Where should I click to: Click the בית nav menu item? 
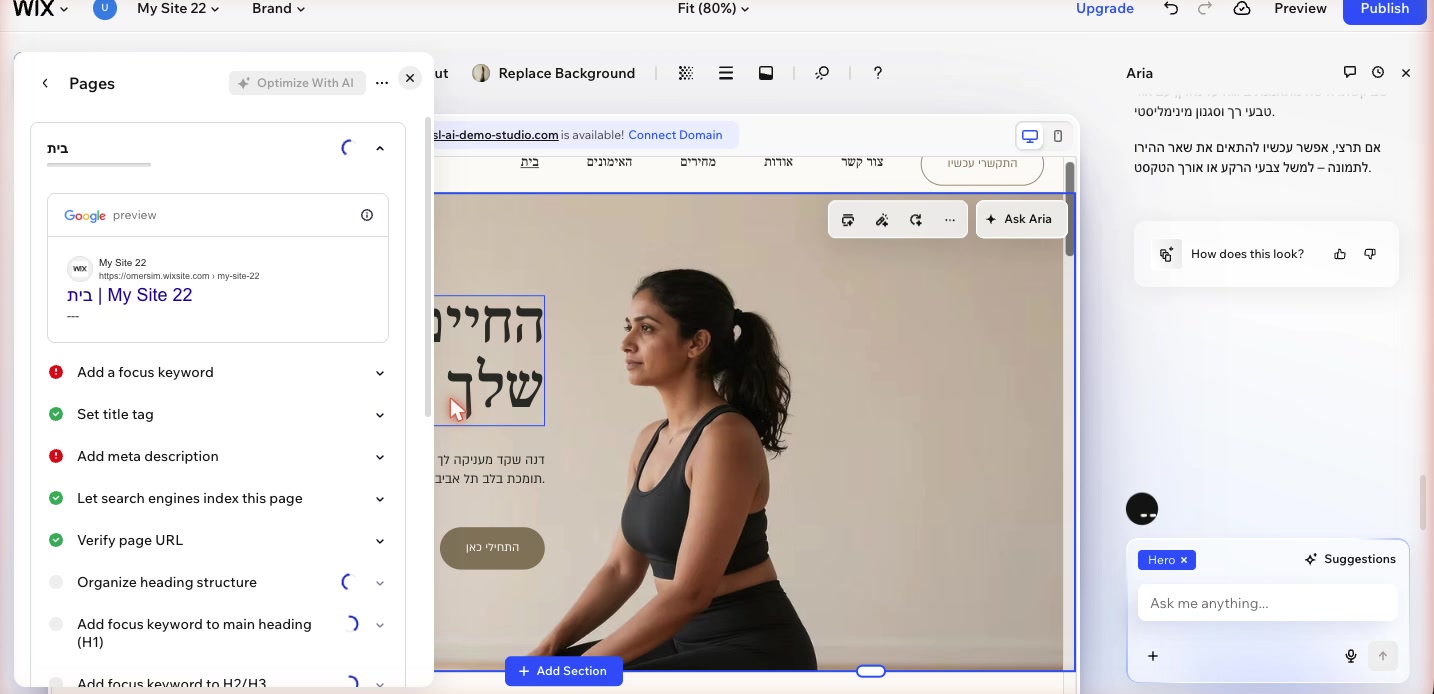pyautogui.click(x=530, y=162)
